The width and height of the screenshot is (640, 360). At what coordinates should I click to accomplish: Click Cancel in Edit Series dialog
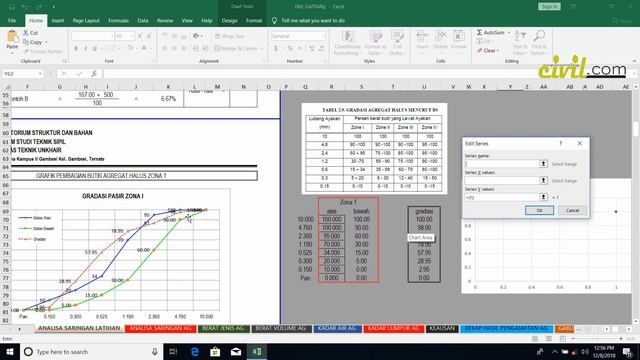(572, 210)
